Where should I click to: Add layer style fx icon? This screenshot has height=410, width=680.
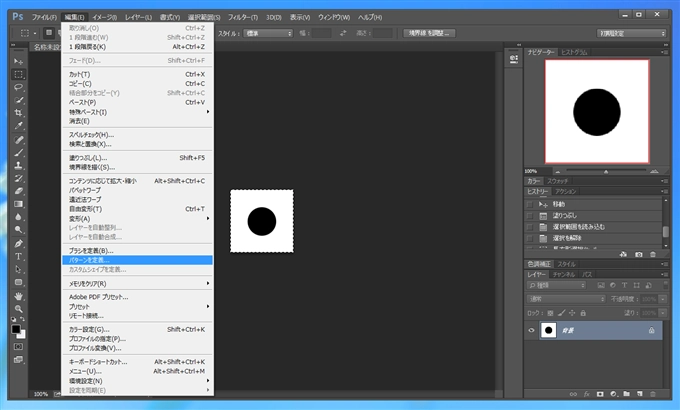coord(586,394)
